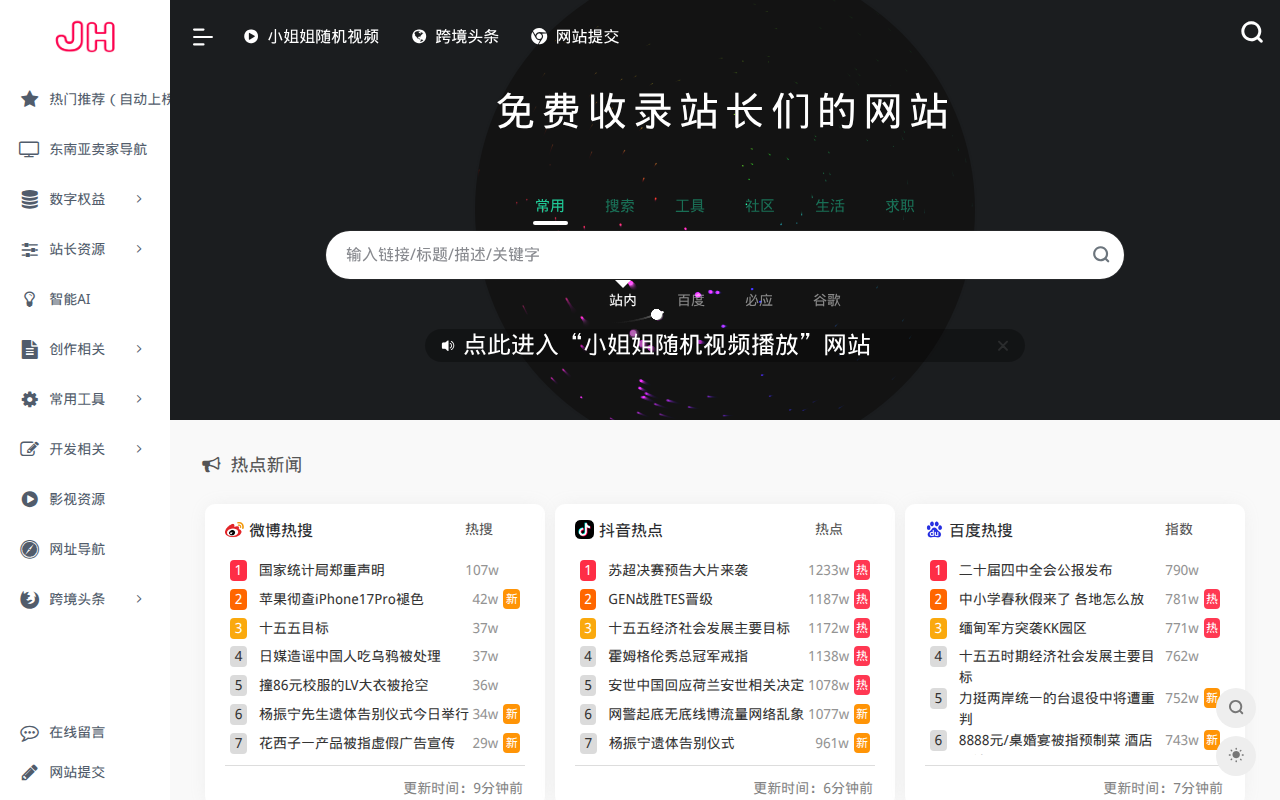The image size is (1280, 800).
Task: Click the JH logo in the sidebar
Action: [84, 36]
